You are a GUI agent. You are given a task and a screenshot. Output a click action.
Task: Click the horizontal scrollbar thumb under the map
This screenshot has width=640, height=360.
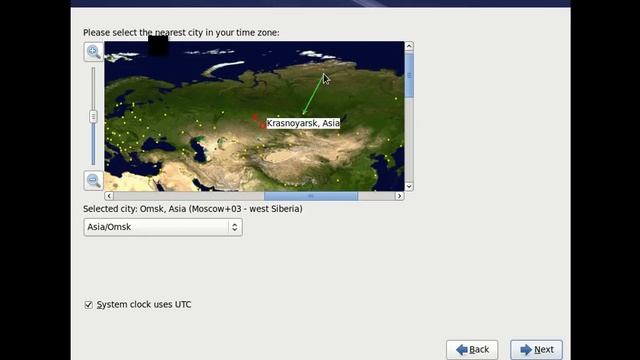pyautogui.click(x=311, y=196)
